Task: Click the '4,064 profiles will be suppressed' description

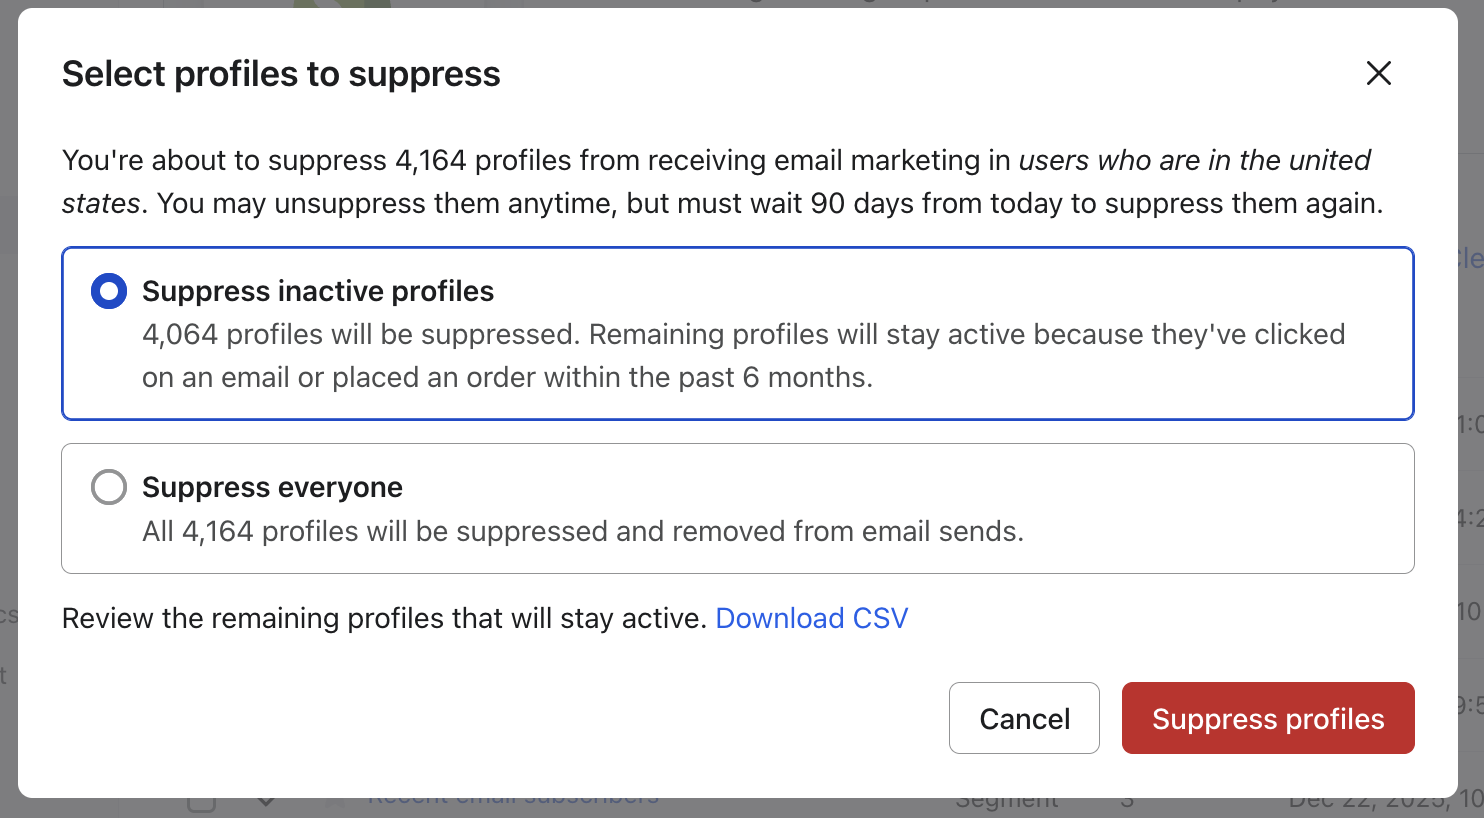Action: point(360,334)
